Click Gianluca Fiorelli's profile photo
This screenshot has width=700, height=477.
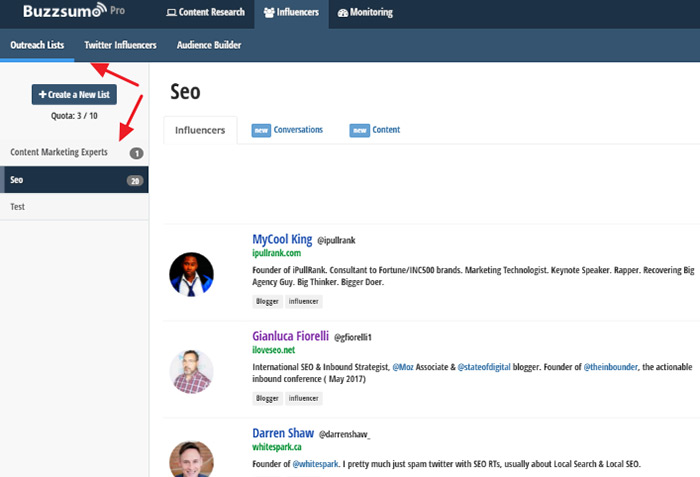pyautogui.click(x=191, y=370)
